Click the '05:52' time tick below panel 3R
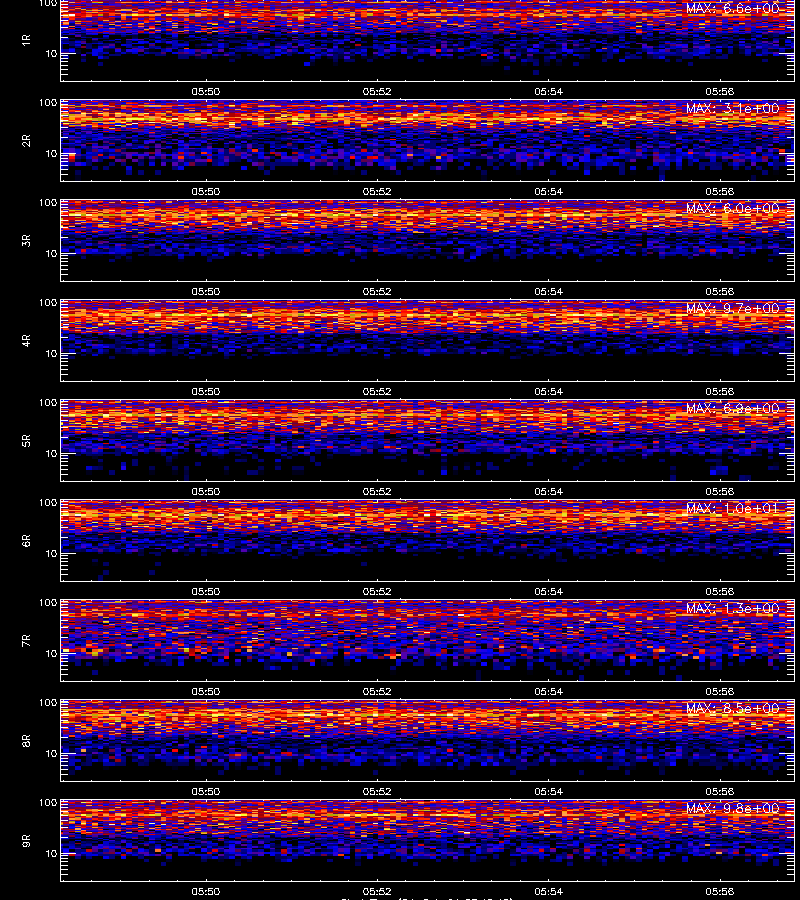This screenshot has height=900, width=800. [377, 292]
